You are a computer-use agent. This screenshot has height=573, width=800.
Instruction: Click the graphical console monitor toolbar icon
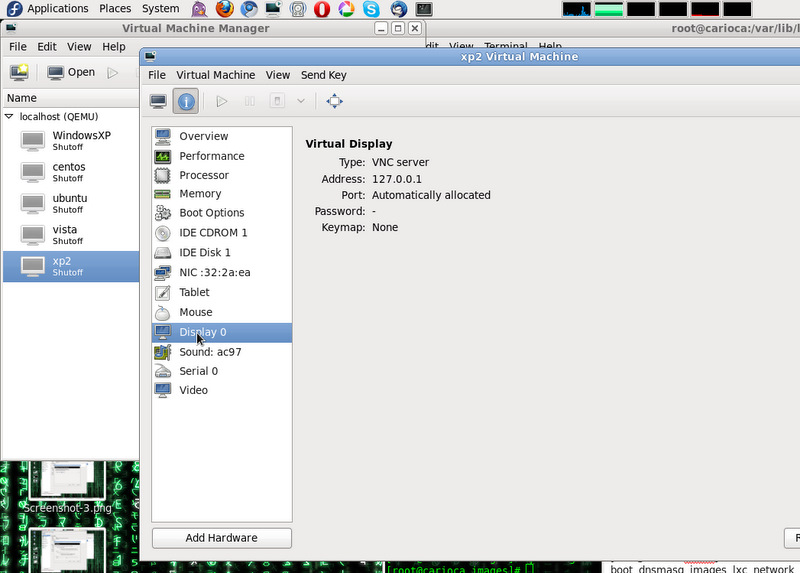(158, 101)
